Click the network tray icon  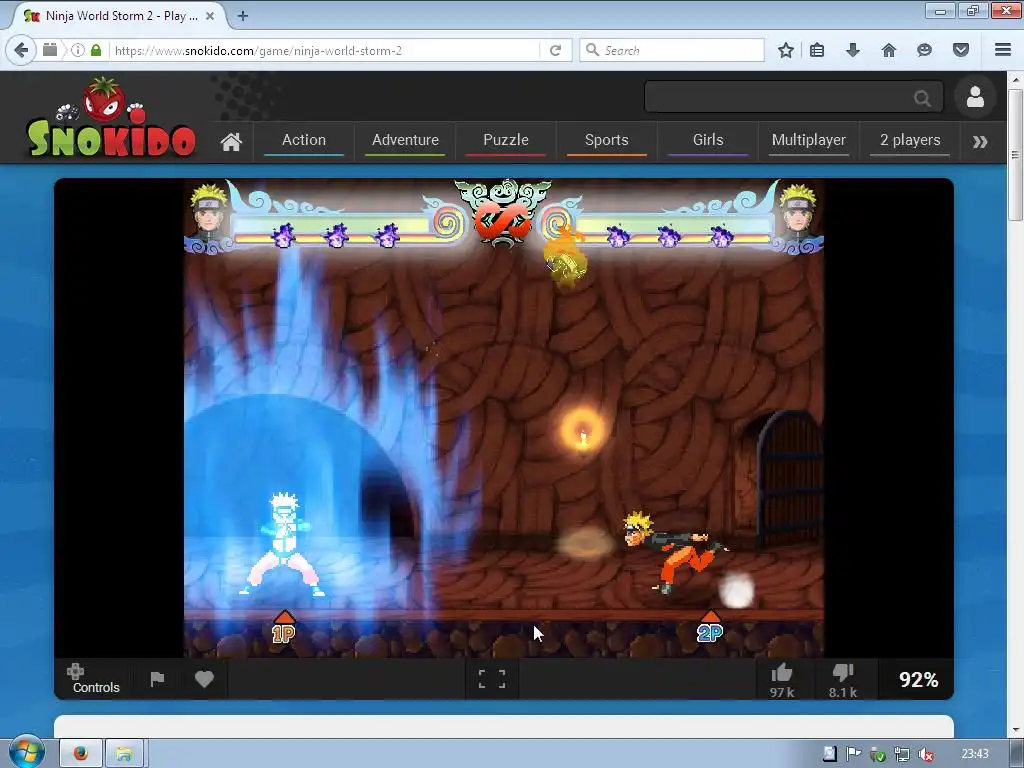point(901,754)
